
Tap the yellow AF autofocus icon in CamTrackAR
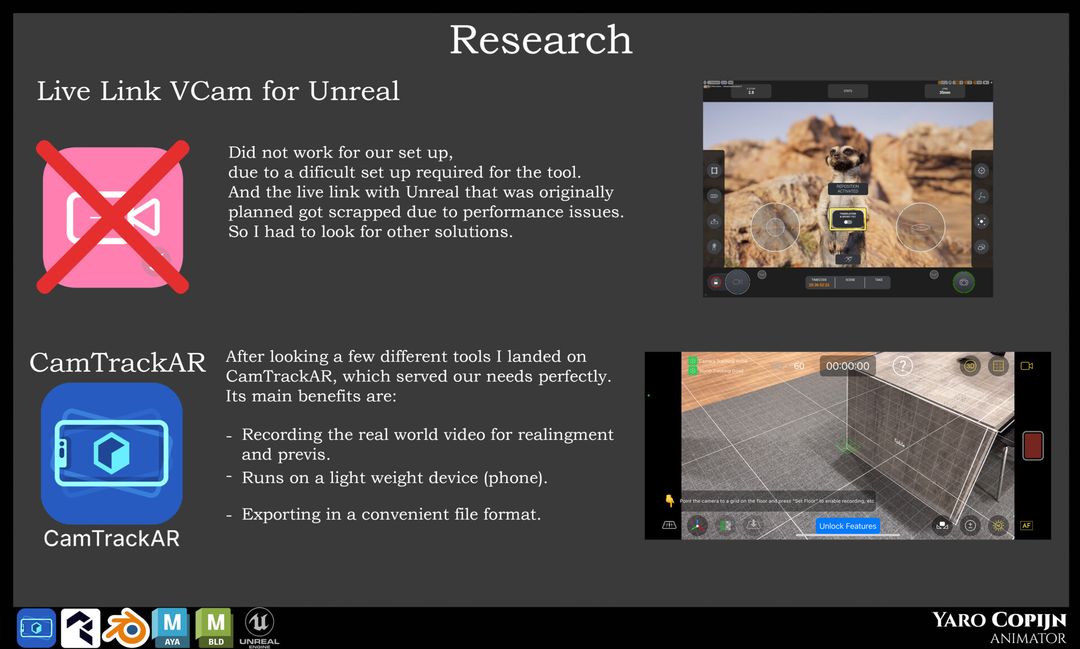click(x=1026, y=525)
